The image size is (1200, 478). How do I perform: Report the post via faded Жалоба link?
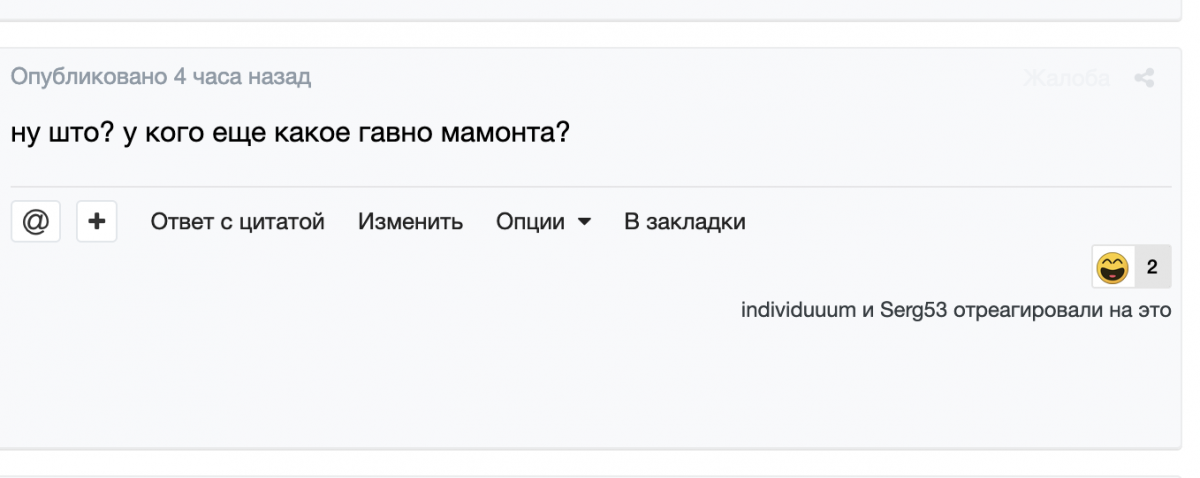pos(1067,78)
